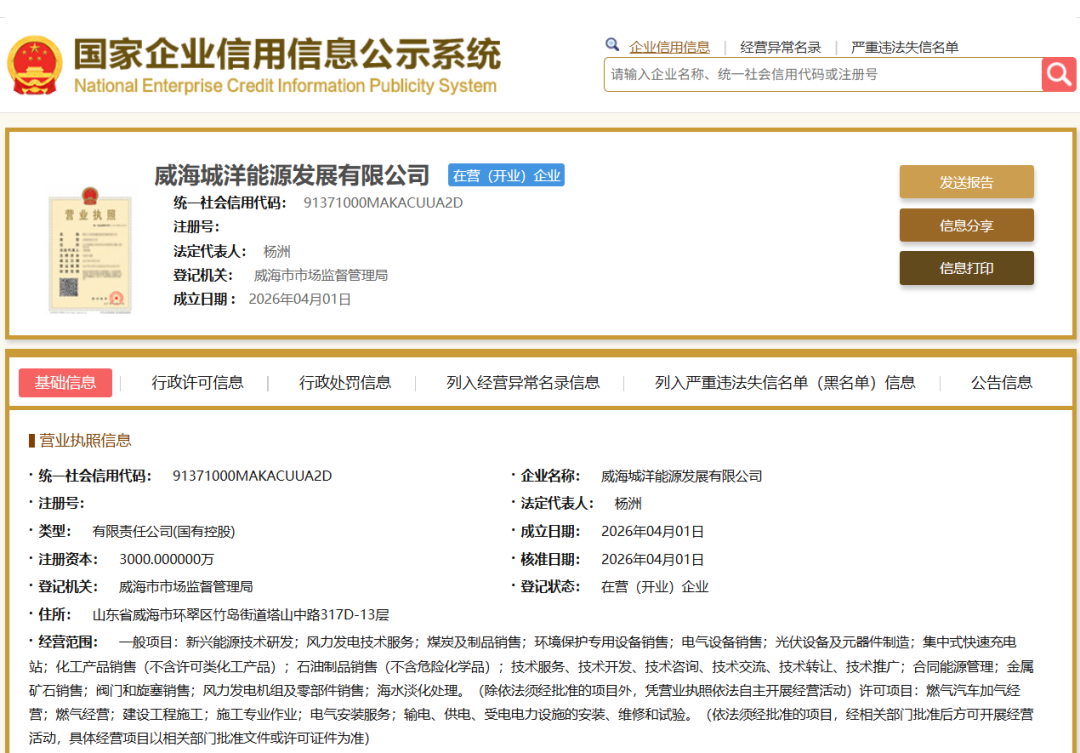Click the national emblem logo
1080x753 pixels.
point(37,62)
